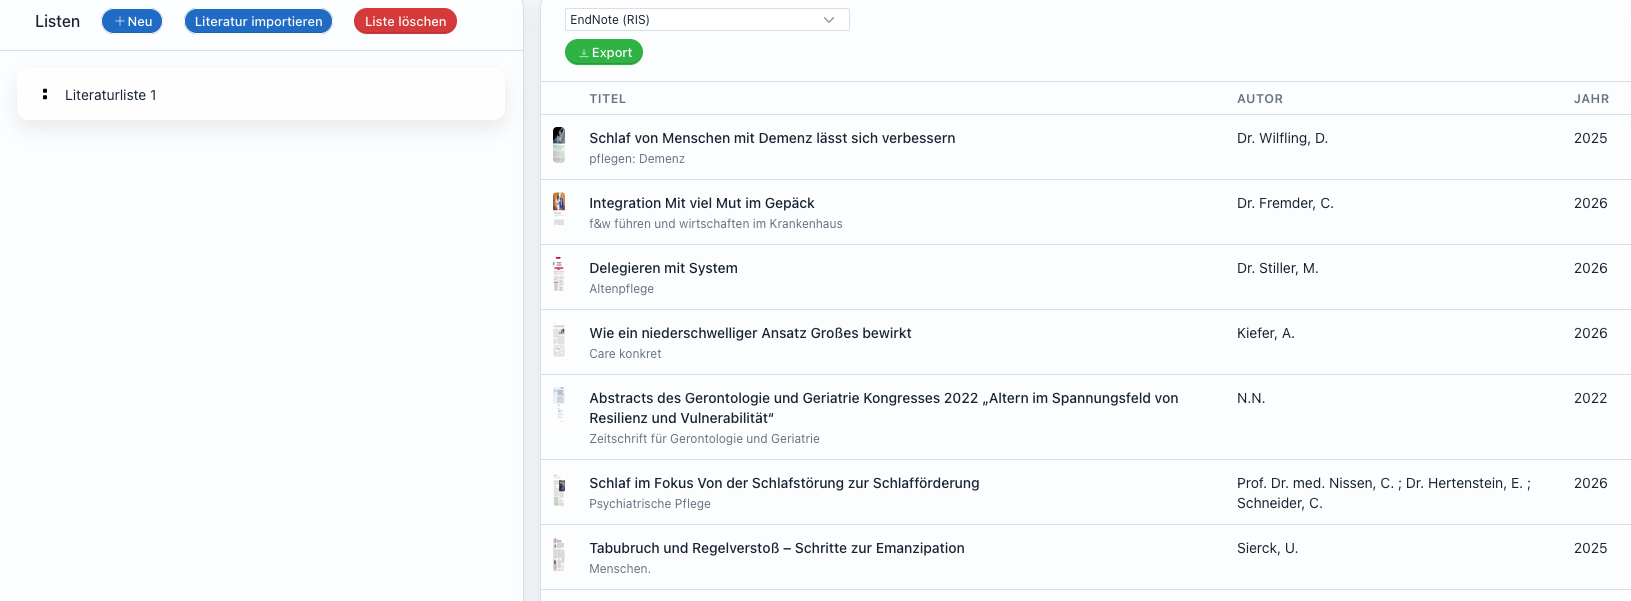This screenshot has width=1631, height=601.
Task: Click cover thumbnail for Delegieren mit System
Action: [559, 274]
